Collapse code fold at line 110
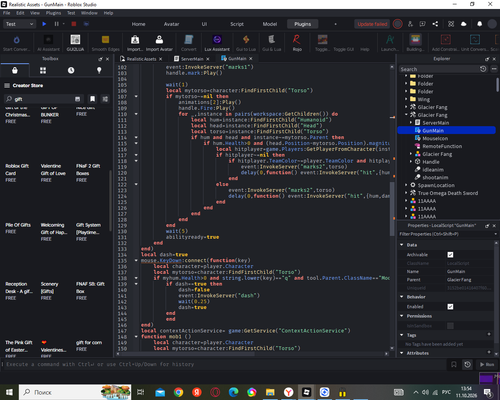This screenshot has width=500, height=400. [136, 114]
